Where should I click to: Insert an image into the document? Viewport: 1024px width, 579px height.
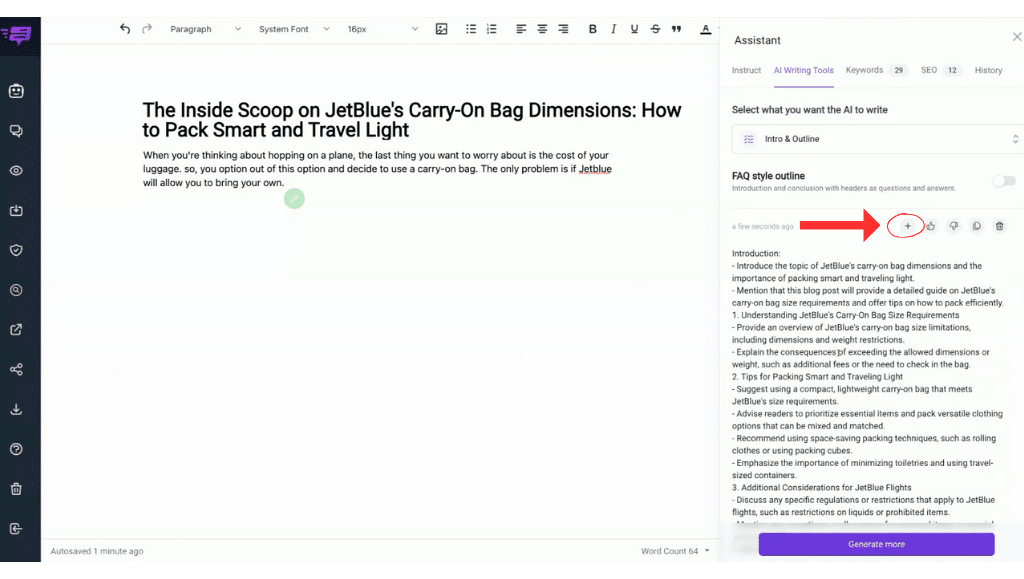[441, 29]
